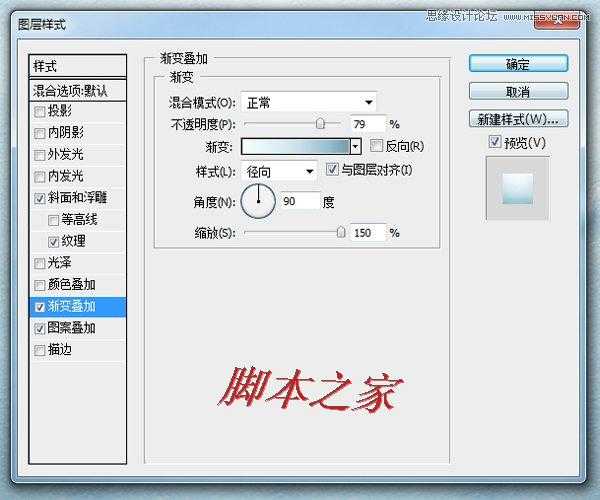Image resolution: width=600 pixels, height=500 pixels.
Task: Click the style preview thumbnail
Action: click(518, 189)
